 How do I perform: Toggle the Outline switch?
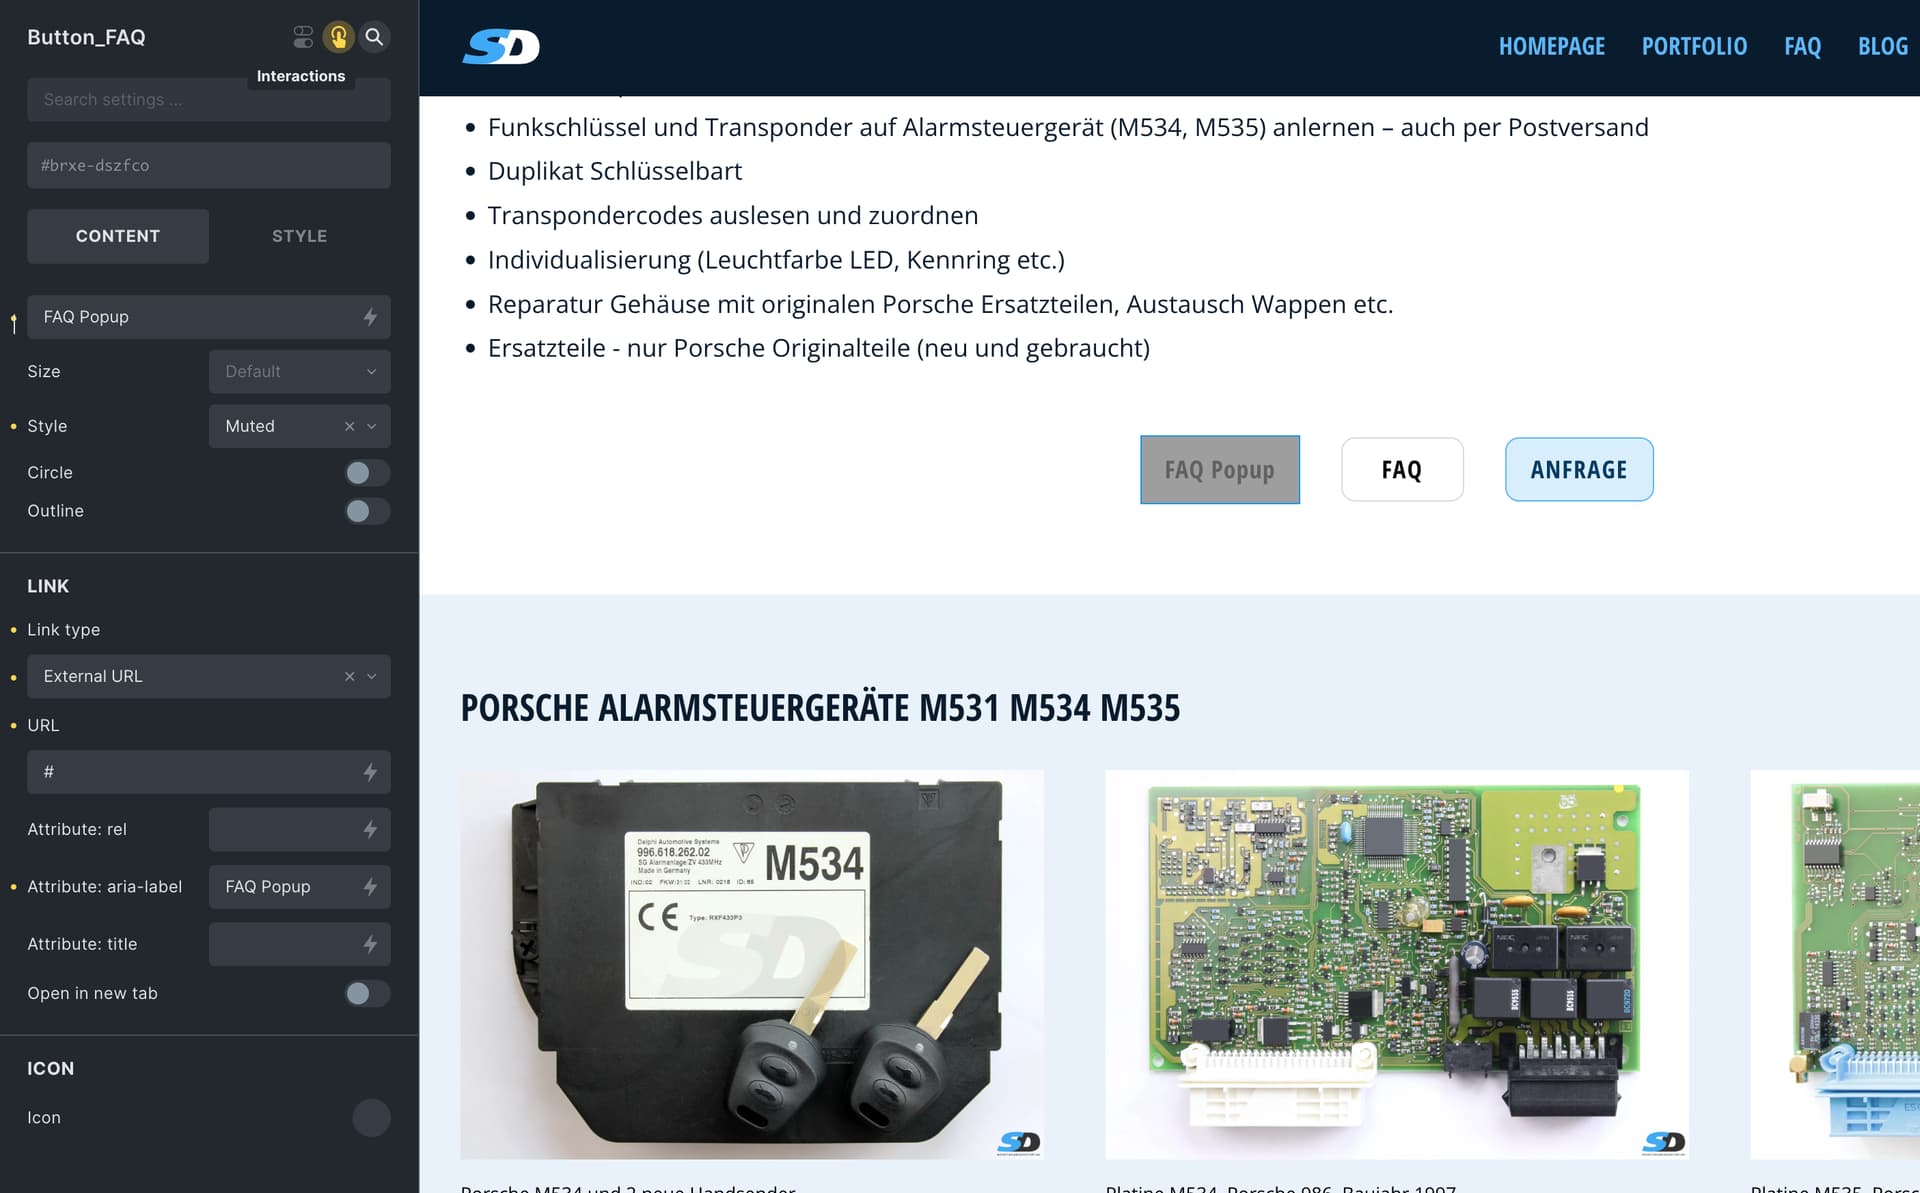point(367,511)
